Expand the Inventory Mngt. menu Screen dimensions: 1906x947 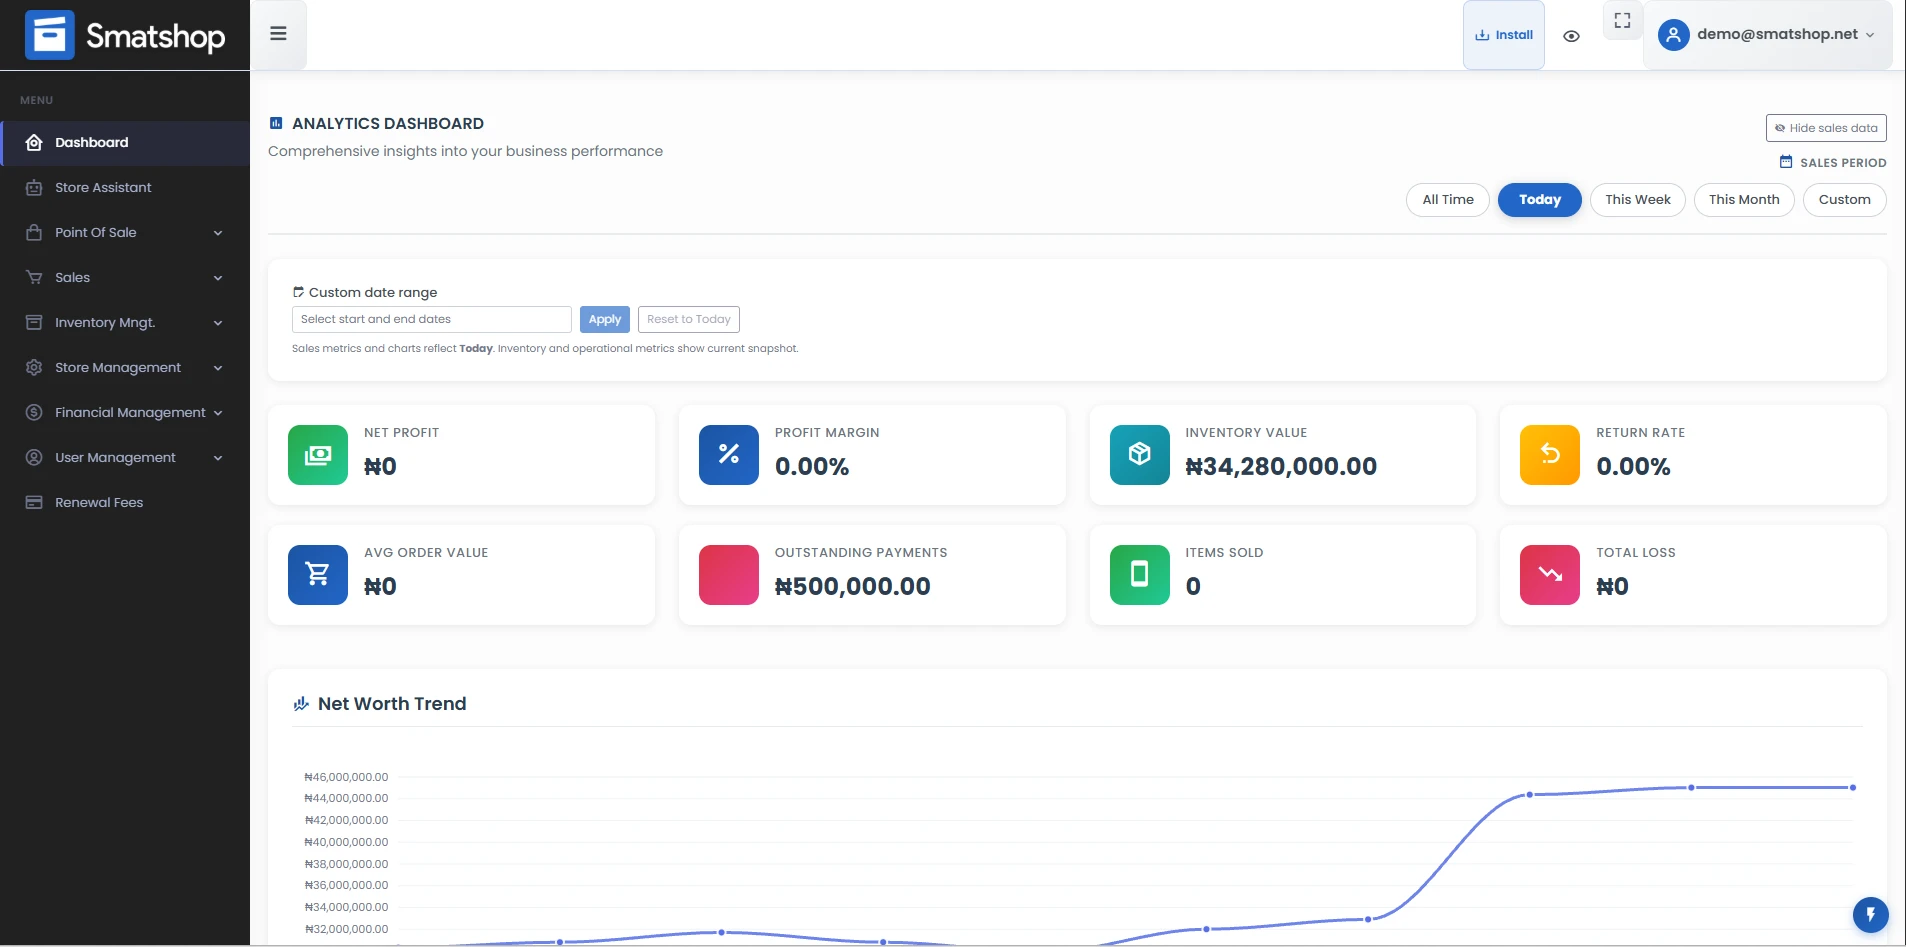pyautogui.click(x=125, y=323)
